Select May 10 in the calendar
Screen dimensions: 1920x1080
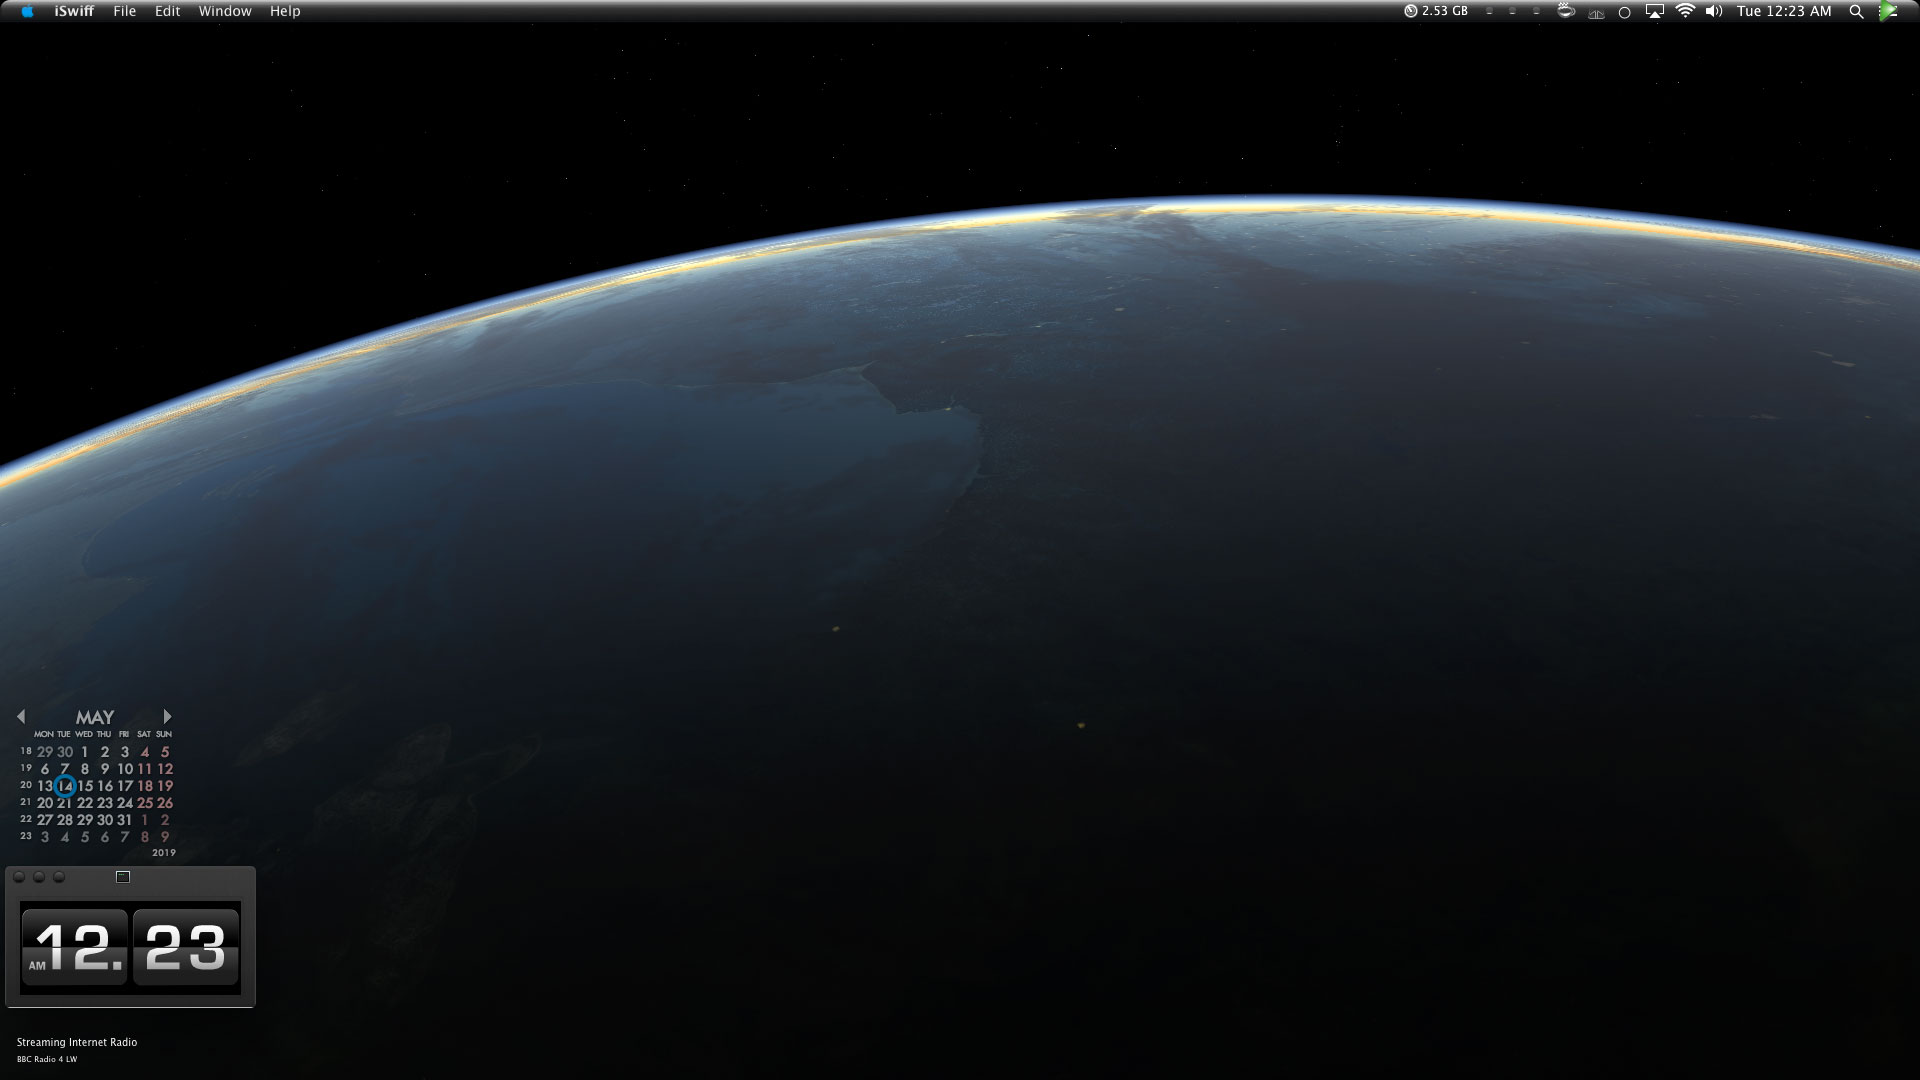coord(125,769)
